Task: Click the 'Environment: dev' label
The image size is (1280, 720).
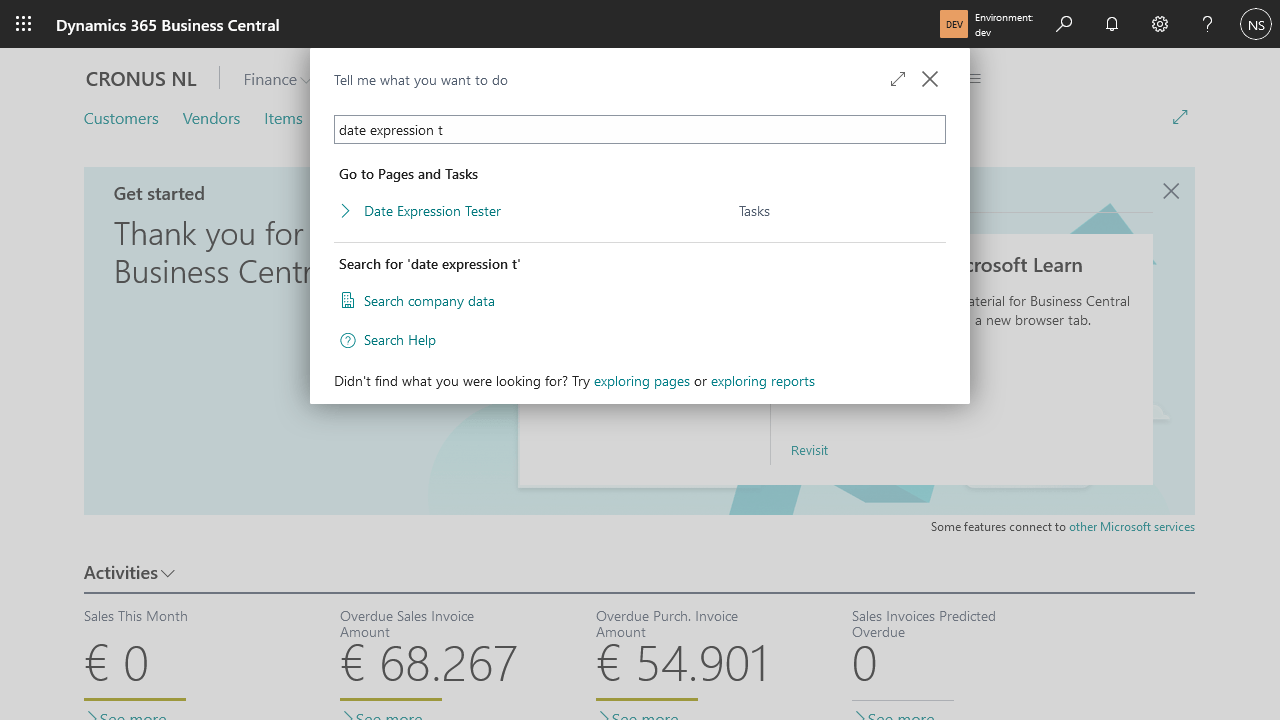Action: pyautogui.click(x=1004, y=25)
